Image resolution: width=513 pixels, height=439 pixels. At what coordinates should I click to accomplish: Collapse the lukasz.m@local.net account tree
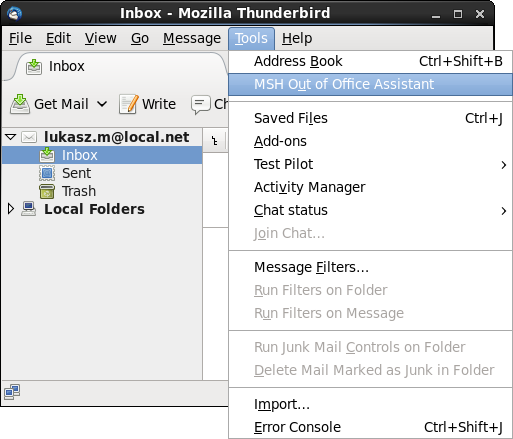pos(11,137)
